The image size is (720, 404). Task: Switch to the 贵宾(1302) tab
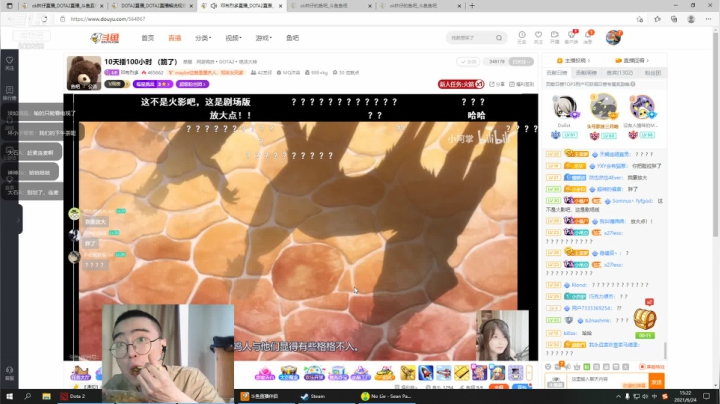(619, 73)
